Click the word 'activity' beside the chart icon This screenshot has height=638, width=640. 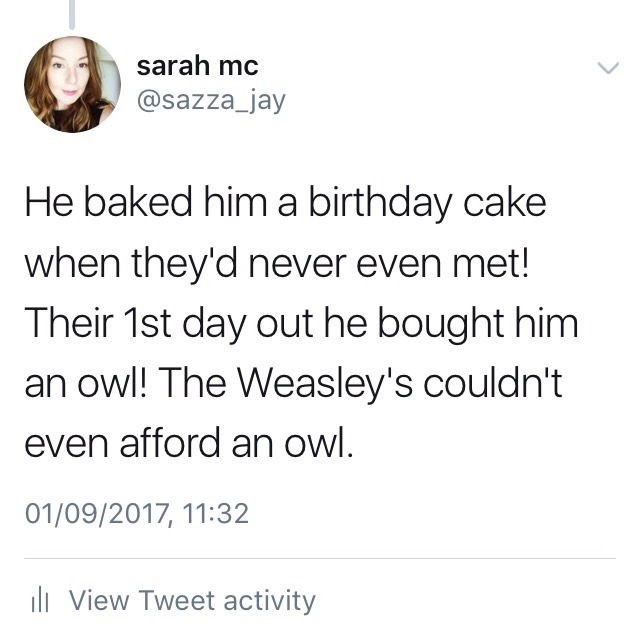tap(269, 600)
